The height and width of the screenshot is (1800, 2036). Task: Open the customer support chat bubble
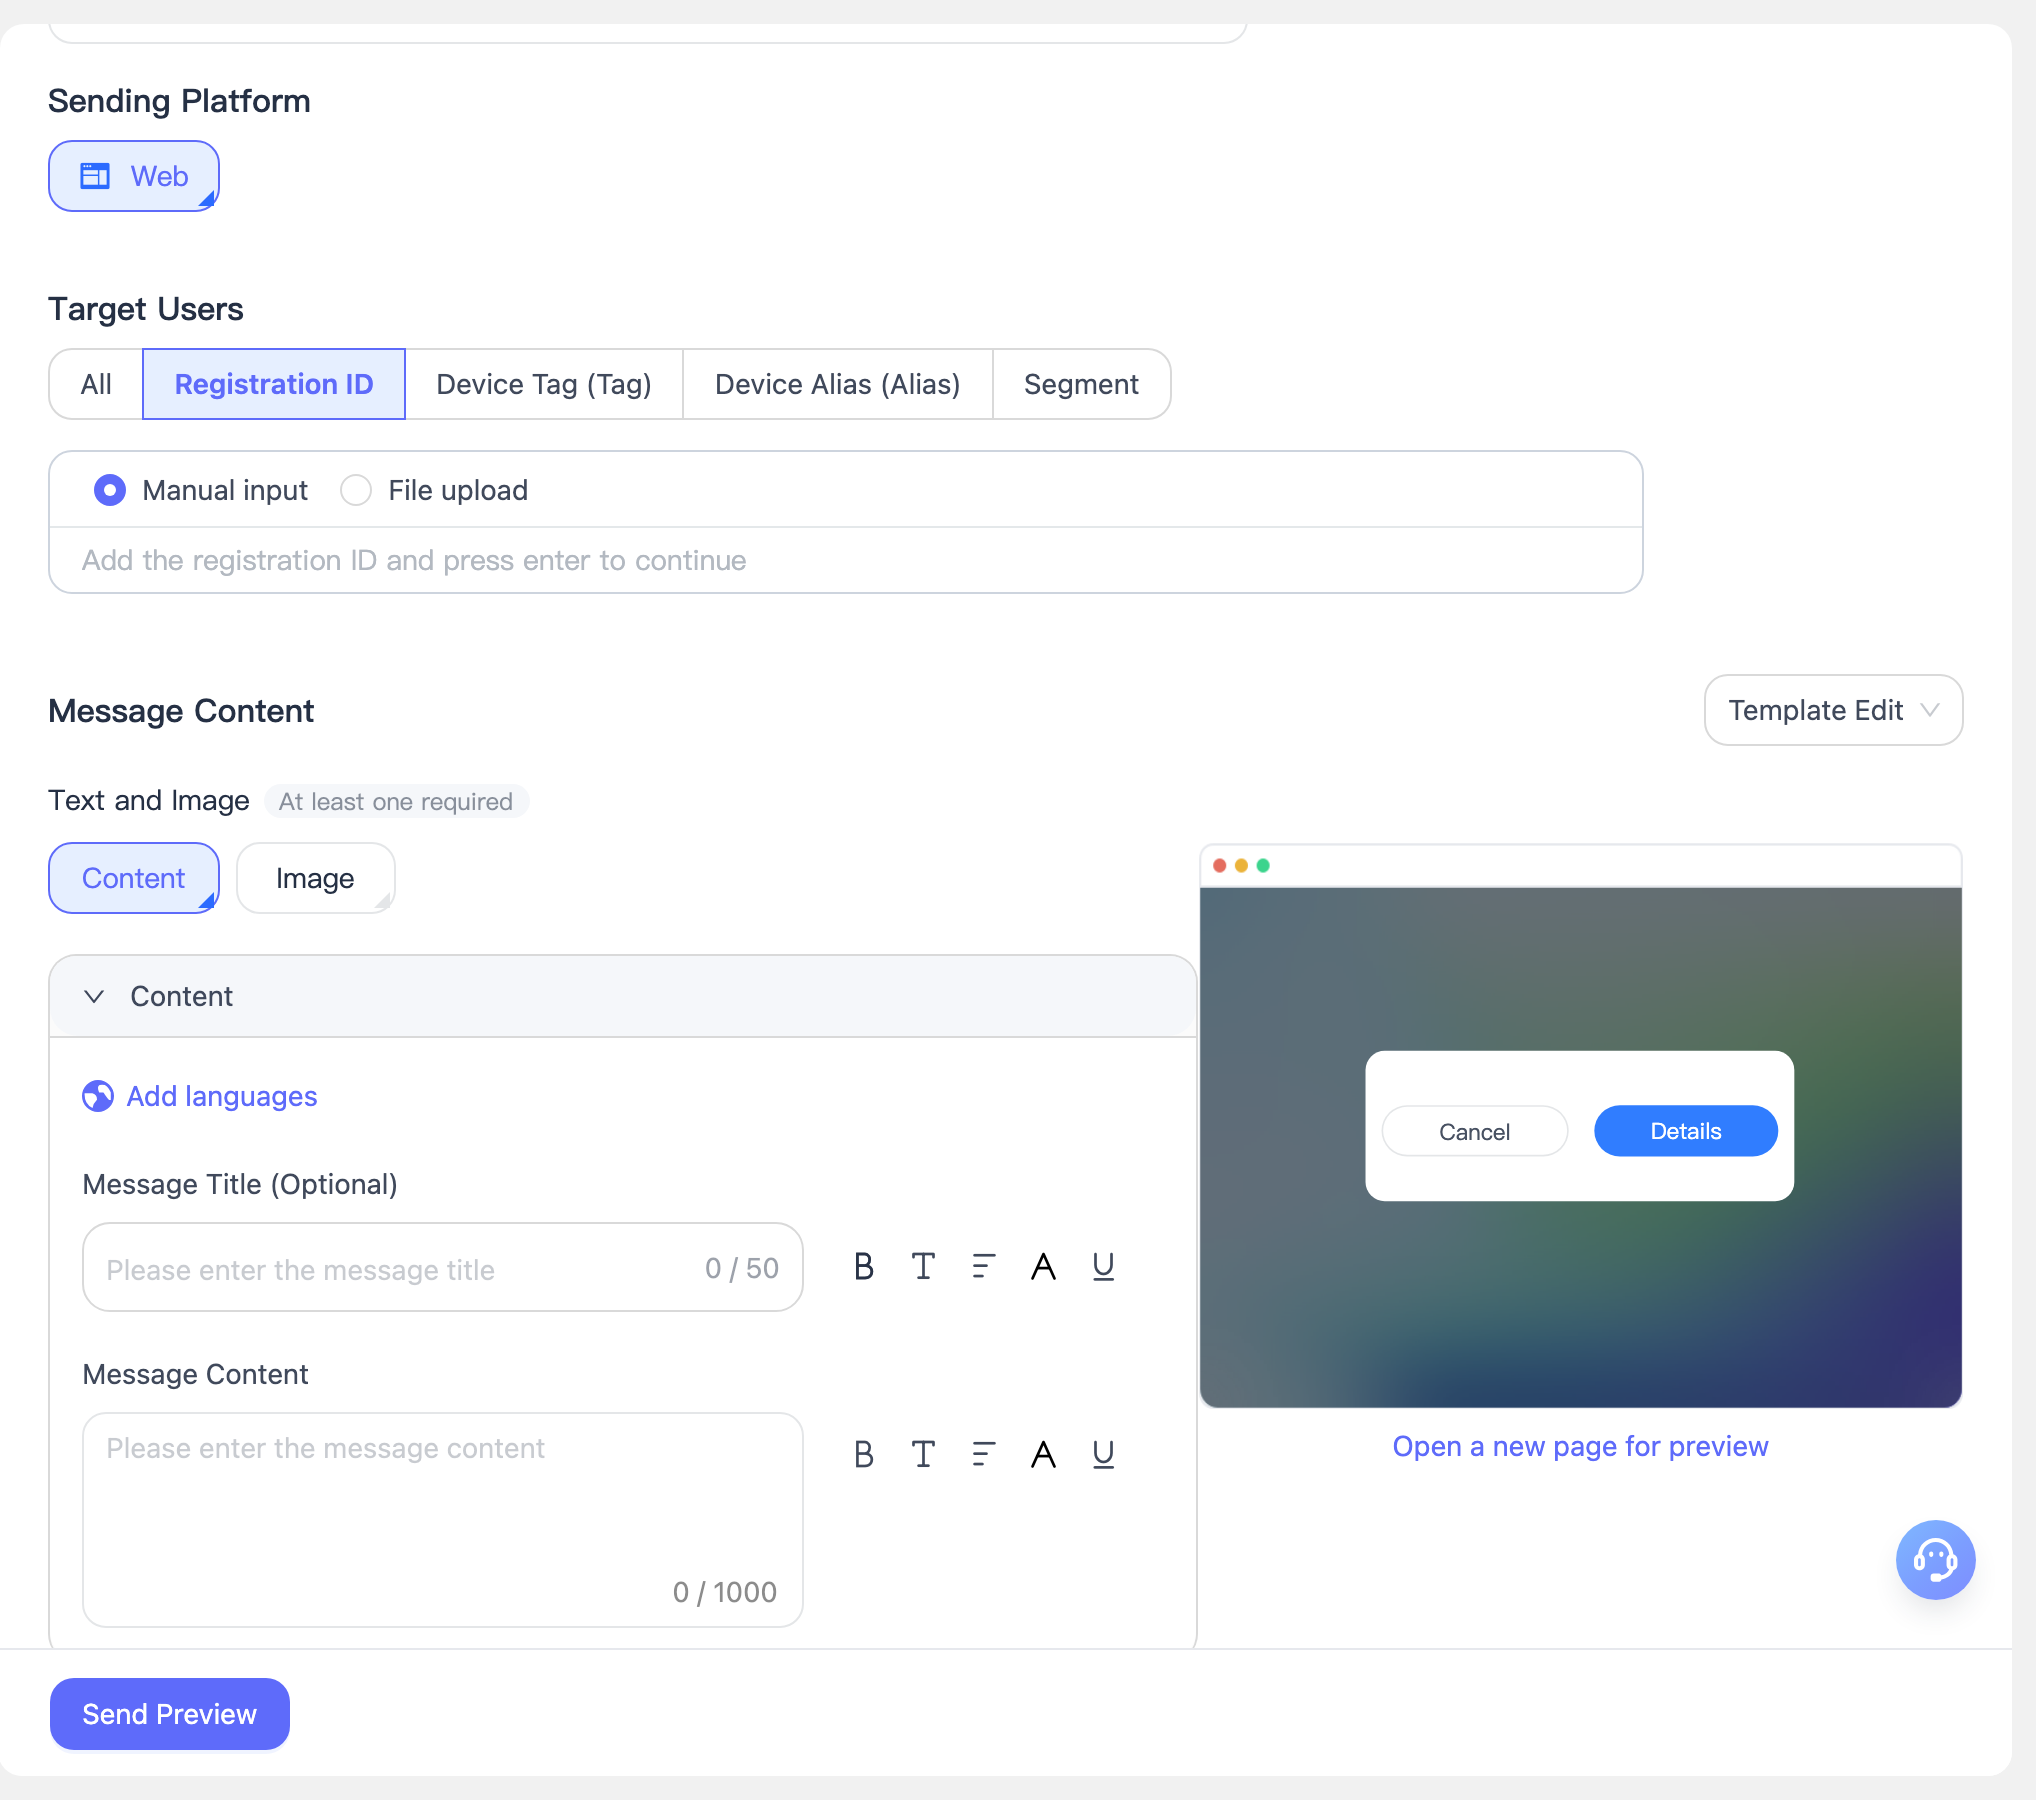coord(1936,1560)
